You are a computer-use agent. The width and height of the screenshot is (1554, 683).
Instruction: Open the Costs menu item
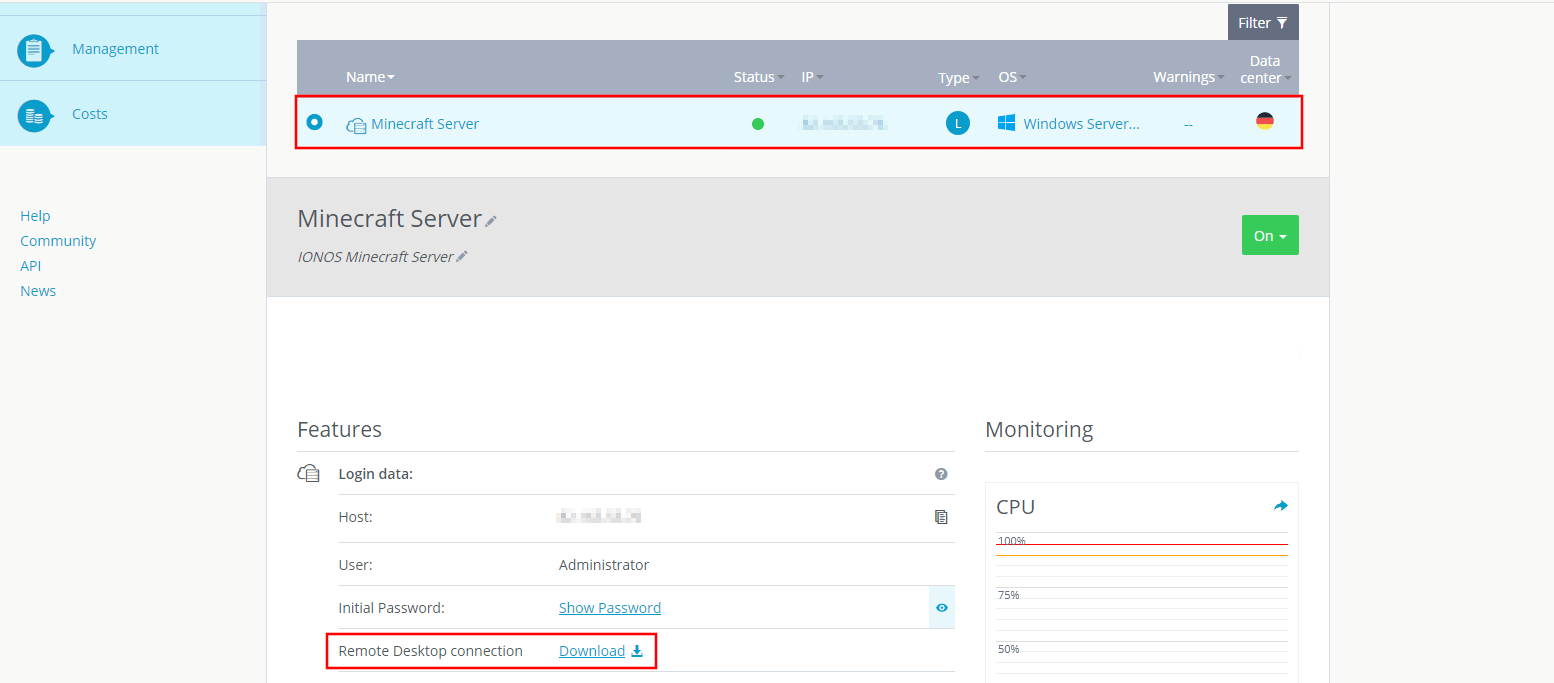point(90,114)
